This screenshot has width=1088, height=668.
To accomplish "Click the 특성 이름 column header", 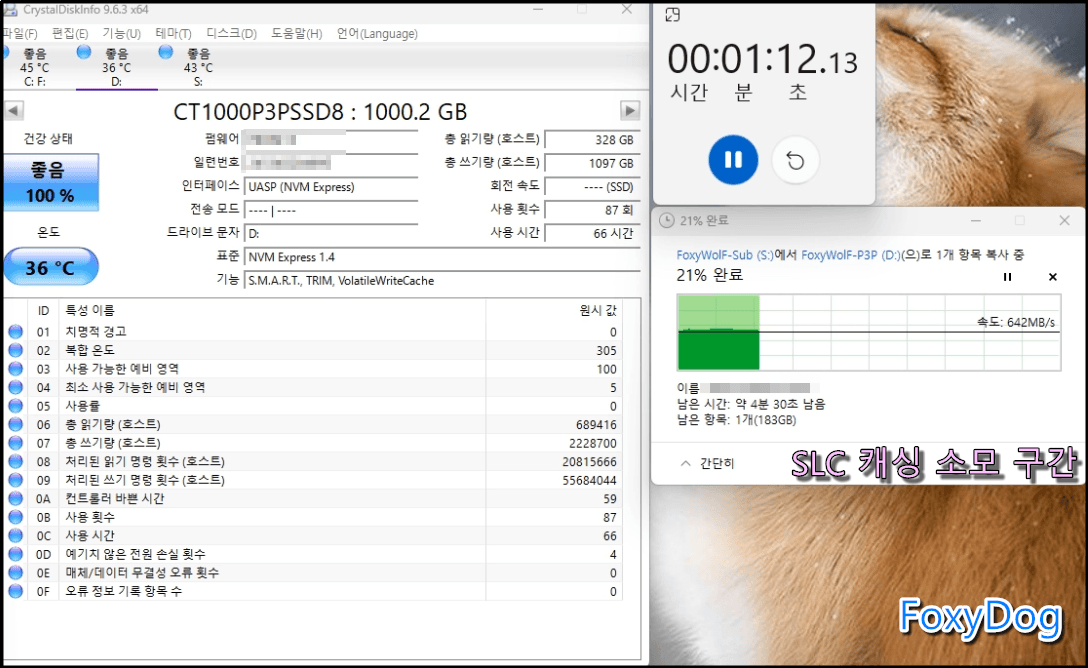I will point(272,311).
